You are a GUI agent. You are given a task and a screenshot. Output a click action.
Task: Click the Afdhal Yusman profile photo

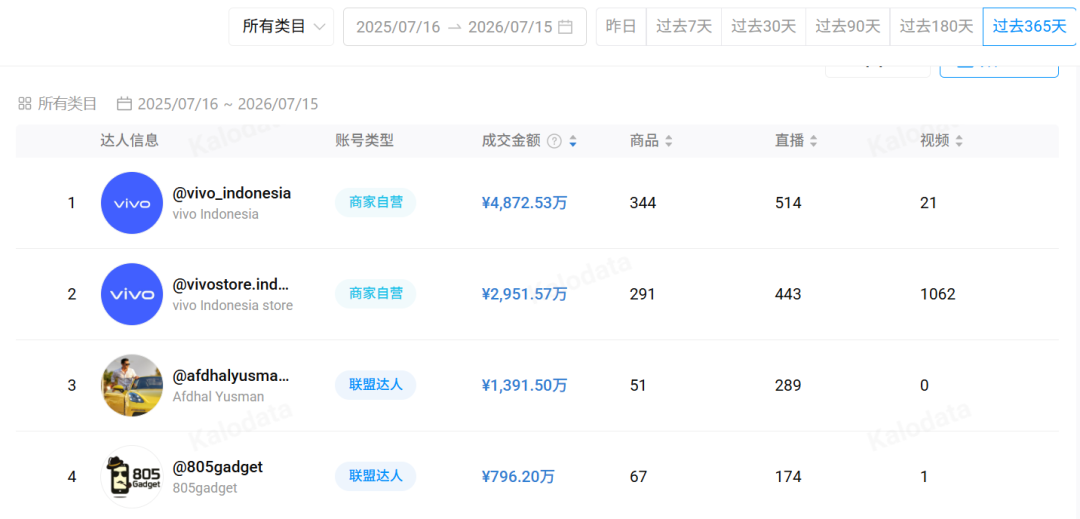pos(132,385)
